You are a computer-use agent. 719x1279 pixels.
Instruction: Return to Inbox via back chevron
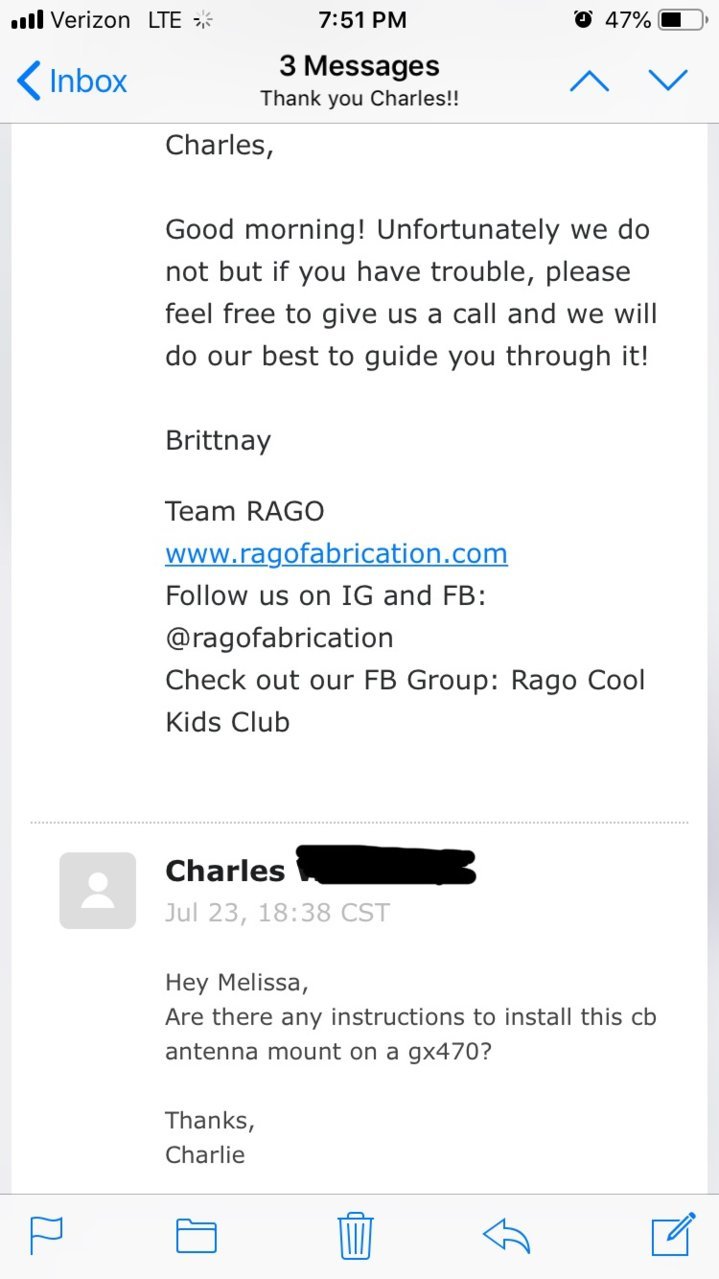72,81
